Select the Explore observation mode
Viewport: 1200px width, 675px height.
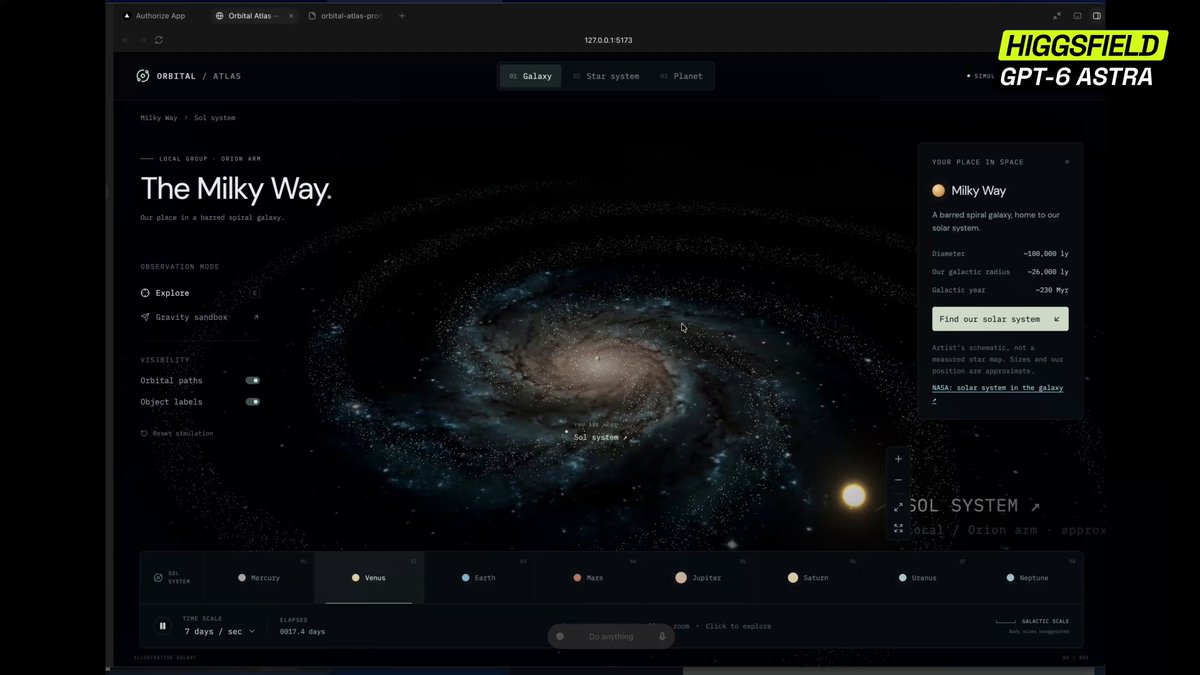click(x=200, y=293)
